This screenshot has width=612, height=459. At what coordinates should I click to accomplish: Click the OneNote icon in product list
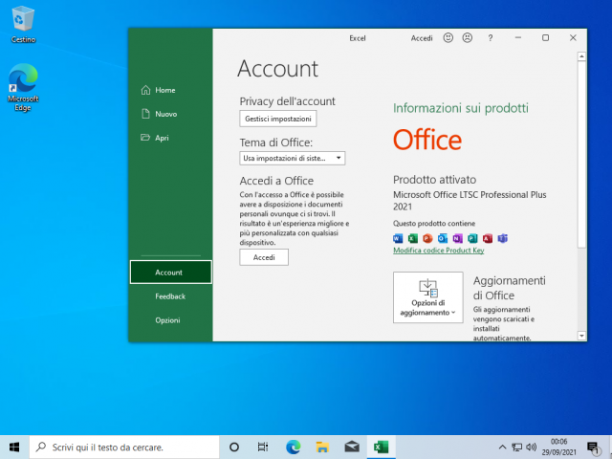pos(457,238)
